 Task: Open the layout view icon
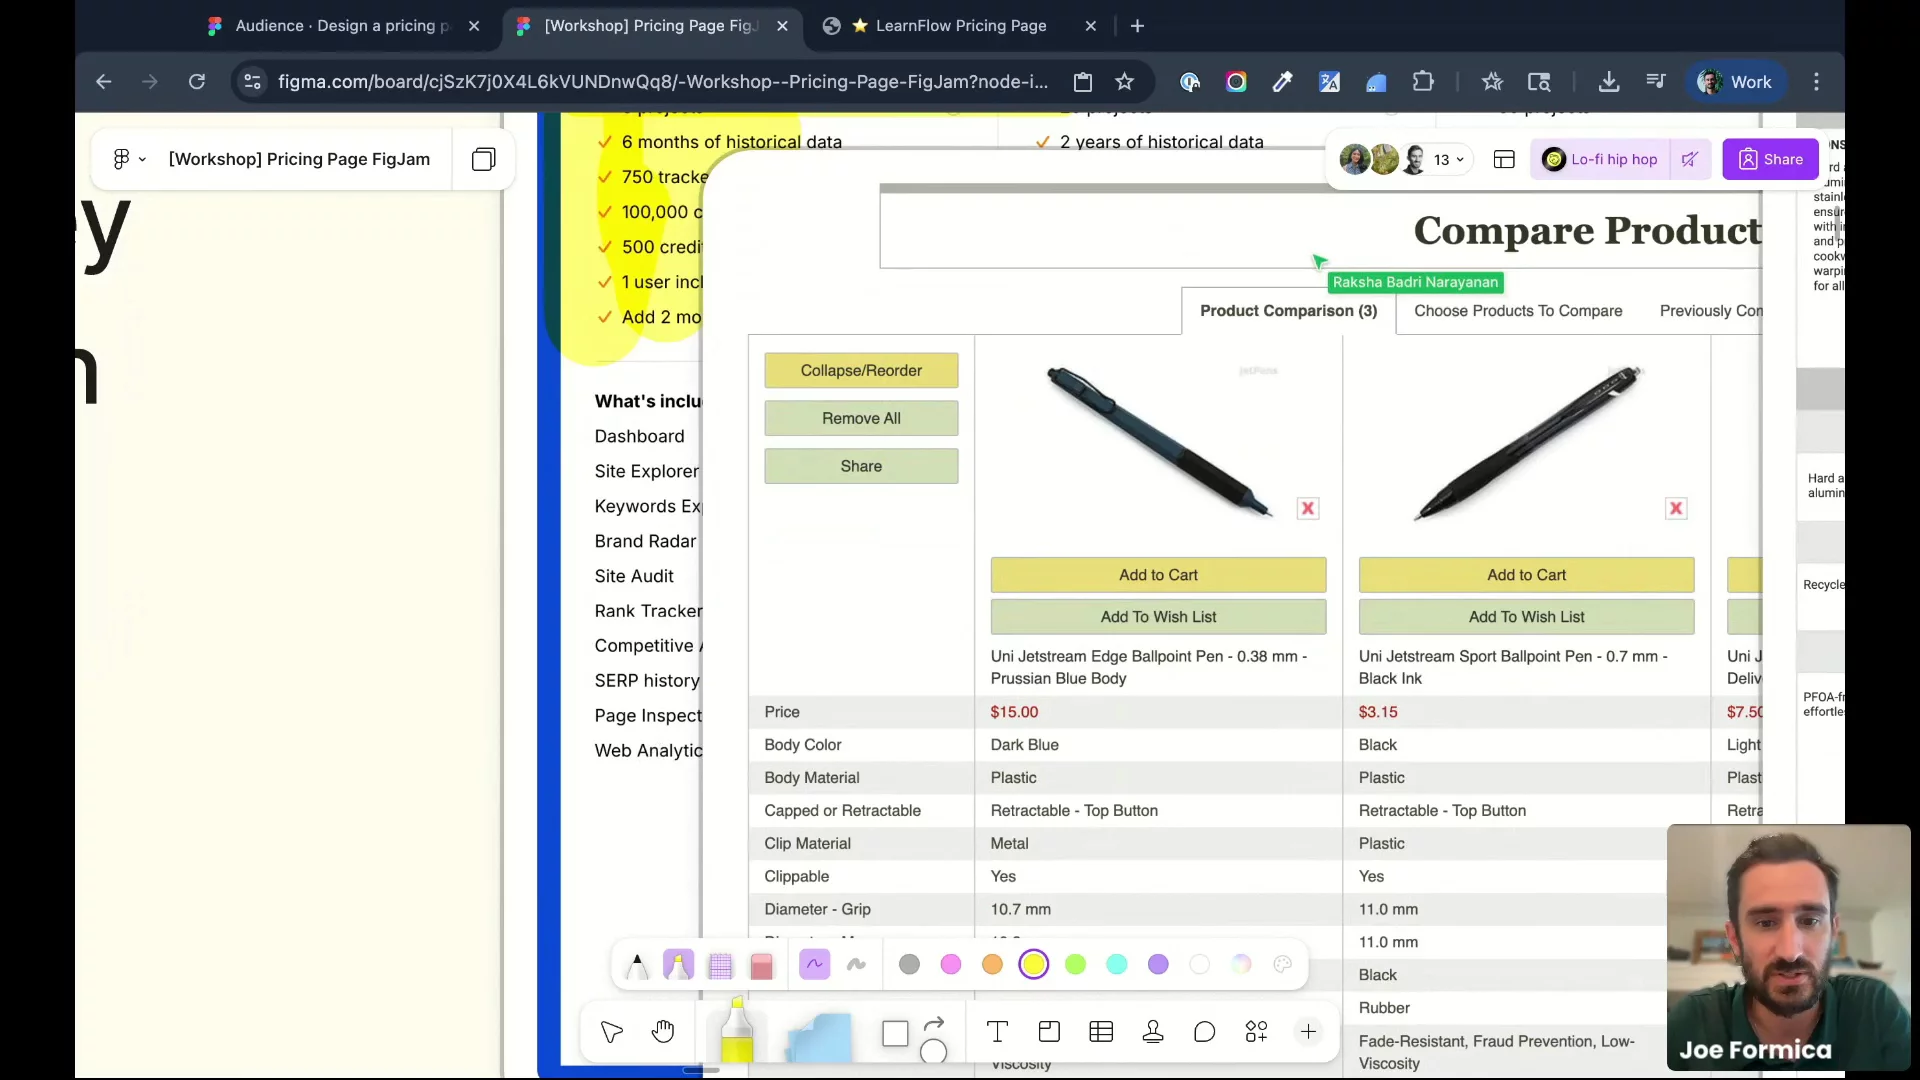[x=1504, y=160]
